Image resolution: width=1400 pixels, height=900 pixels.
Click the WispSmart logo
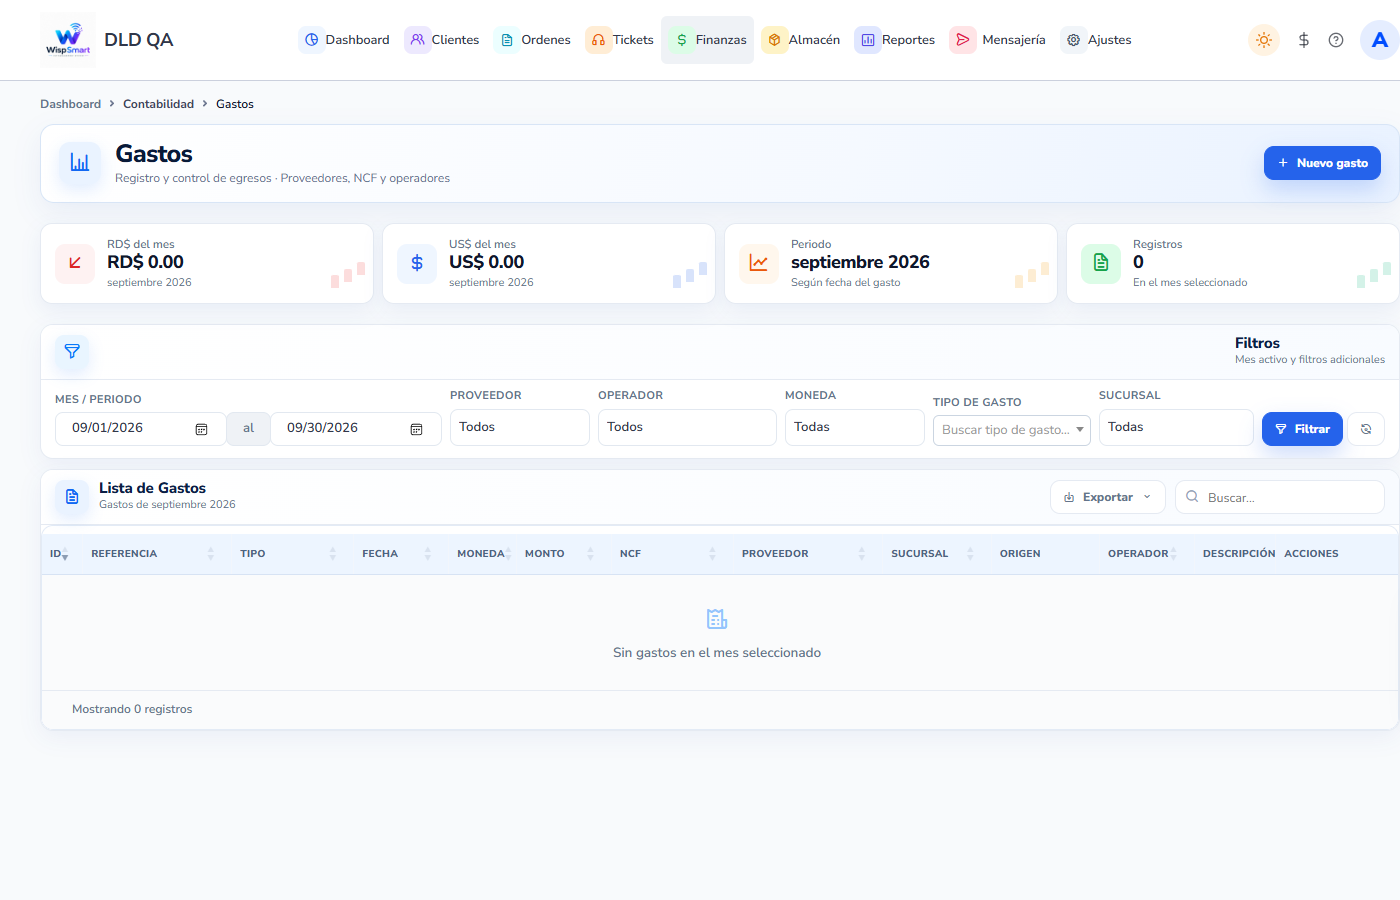tap(68, 40)
